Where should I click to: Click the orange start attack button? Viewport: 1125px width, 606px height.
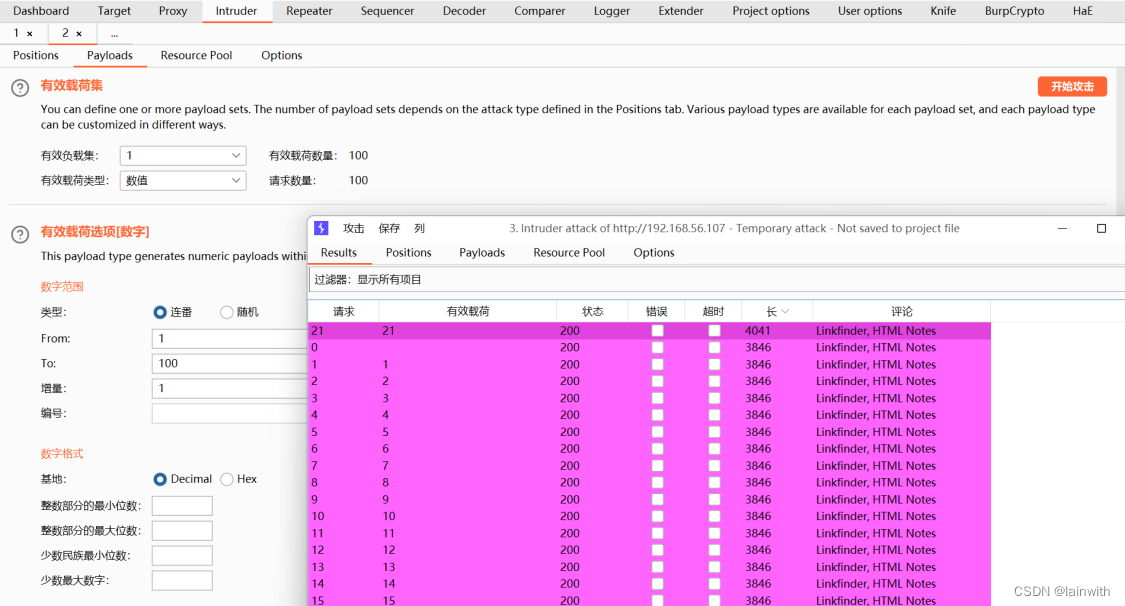1072,86
